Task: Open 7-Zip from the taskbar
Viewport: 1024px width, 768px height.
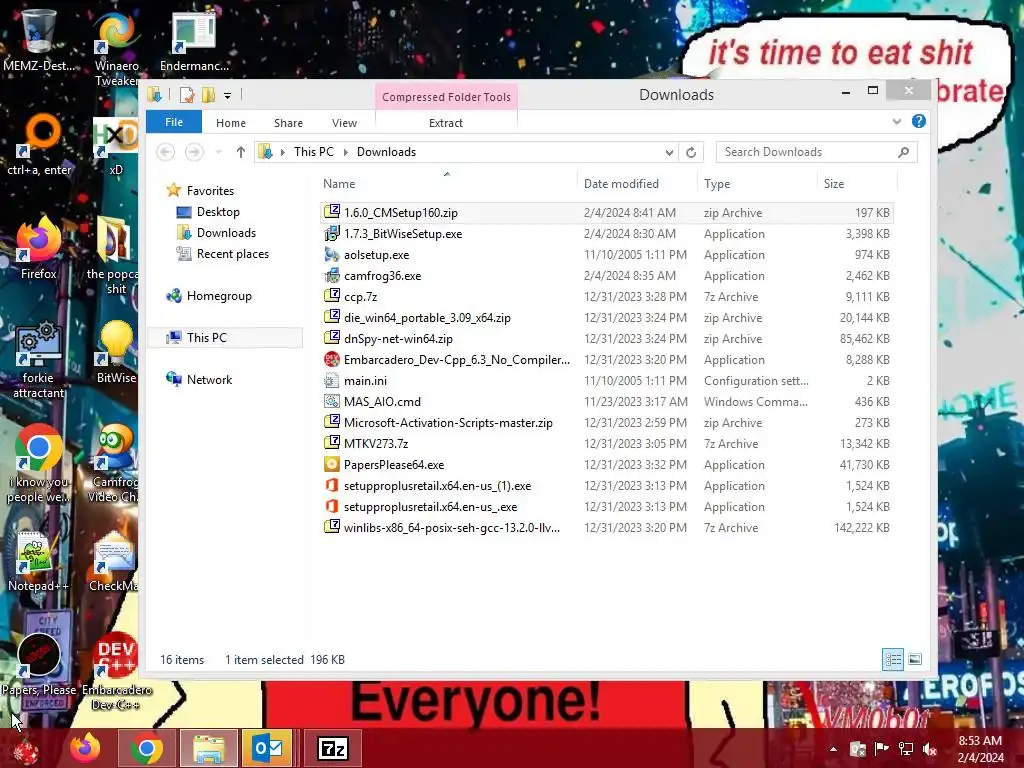Action: tap(332, 748)
